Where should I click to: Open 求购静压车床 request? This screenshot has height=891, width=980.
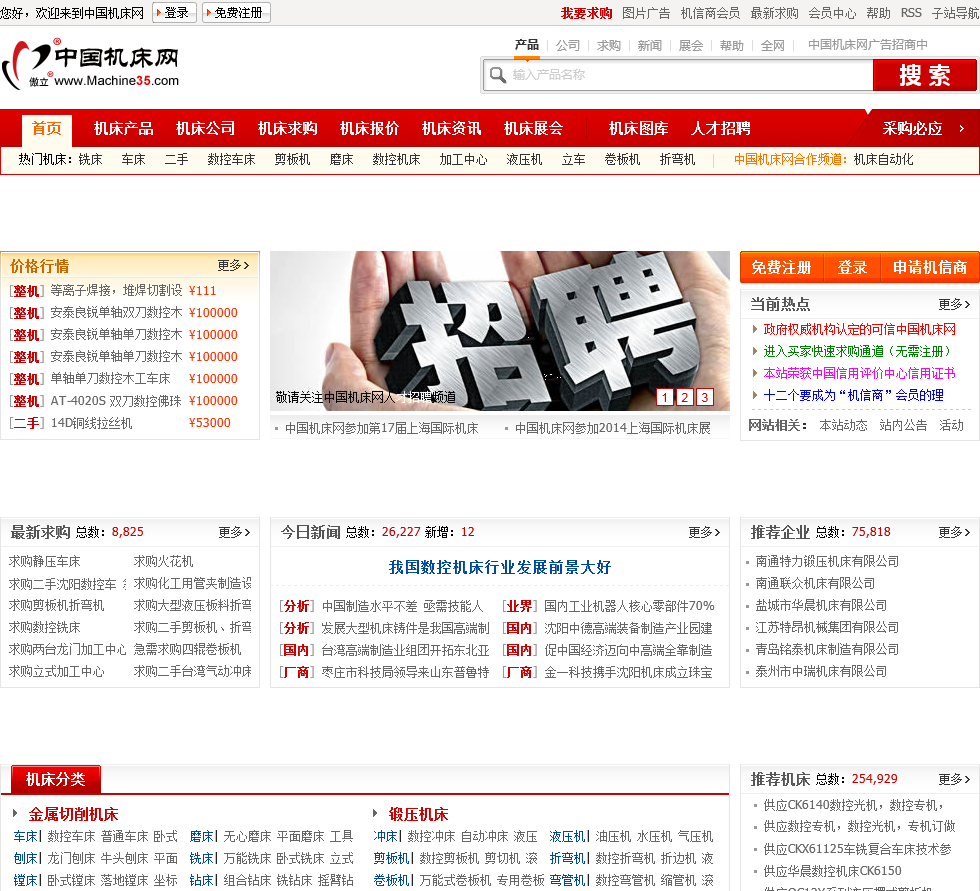tap(44, 561)
